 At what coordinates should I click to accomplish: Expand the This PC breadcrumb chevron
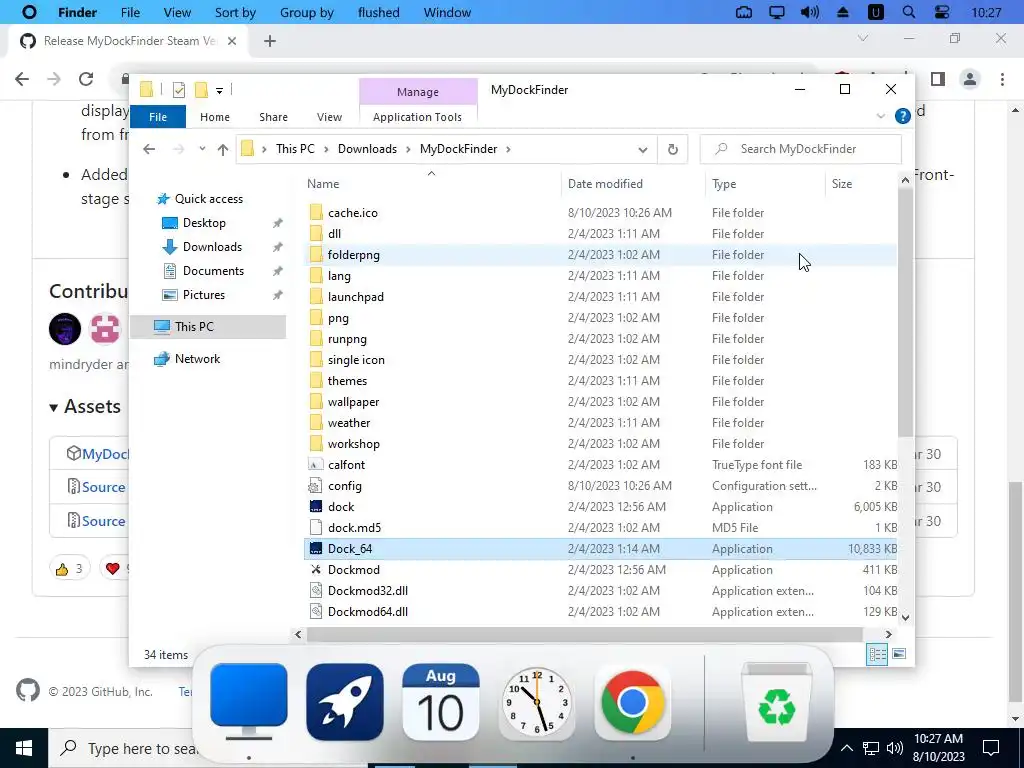(326, 149)
